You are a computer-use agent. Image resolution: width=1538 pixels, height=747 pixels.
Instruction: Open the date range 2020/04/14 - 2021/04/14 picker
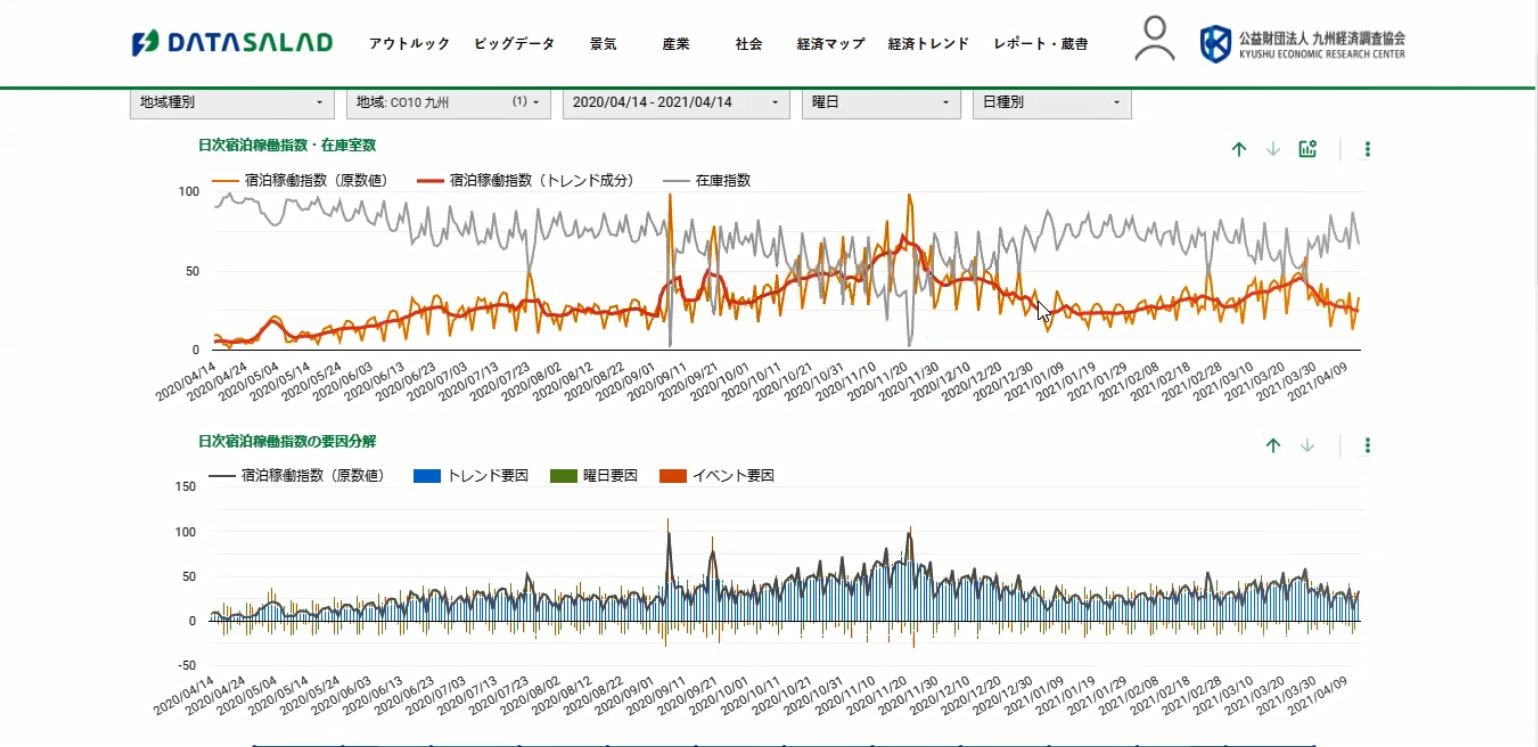676,102
